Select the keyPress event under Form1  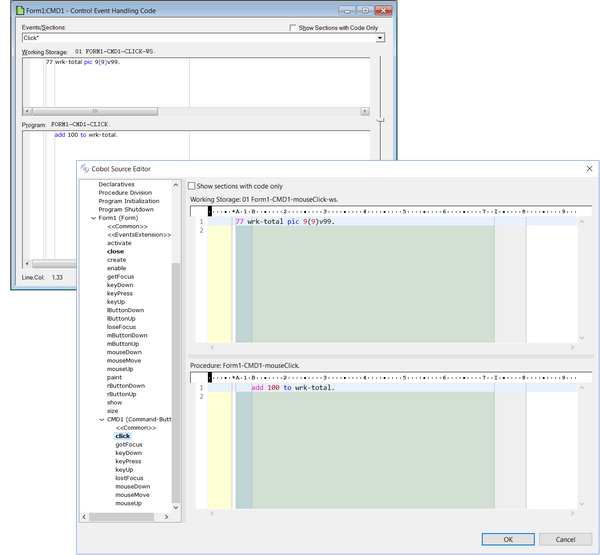[120, 294]
